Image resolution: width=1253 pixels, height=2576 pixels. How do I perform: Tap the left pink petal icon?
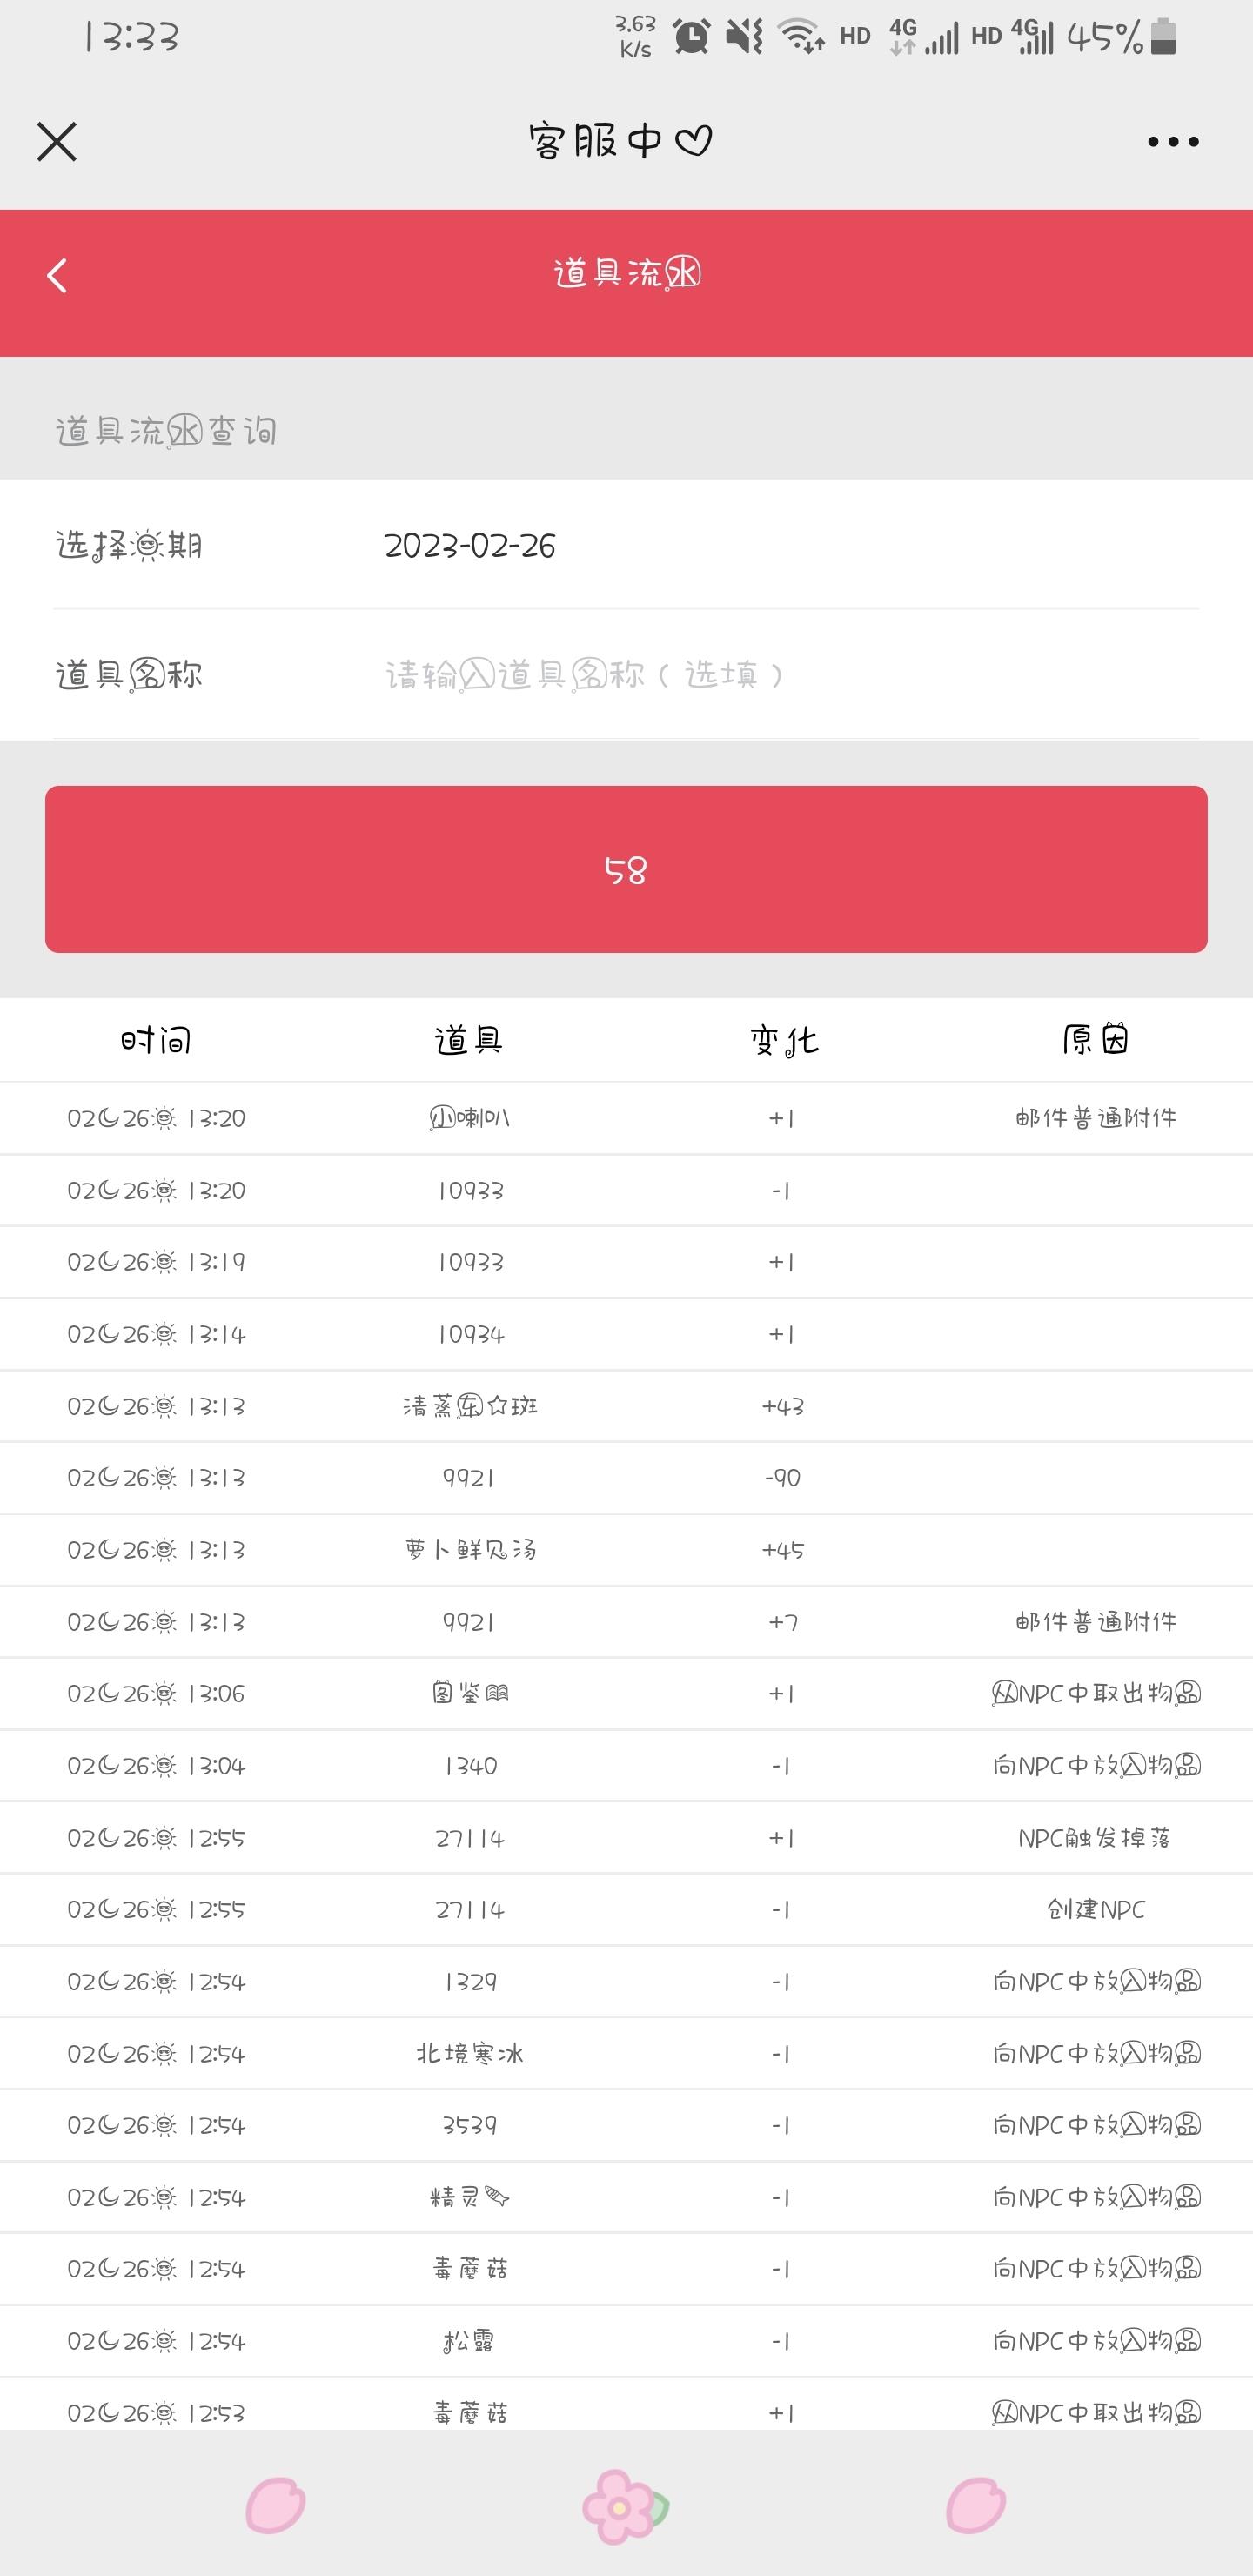276,2505
